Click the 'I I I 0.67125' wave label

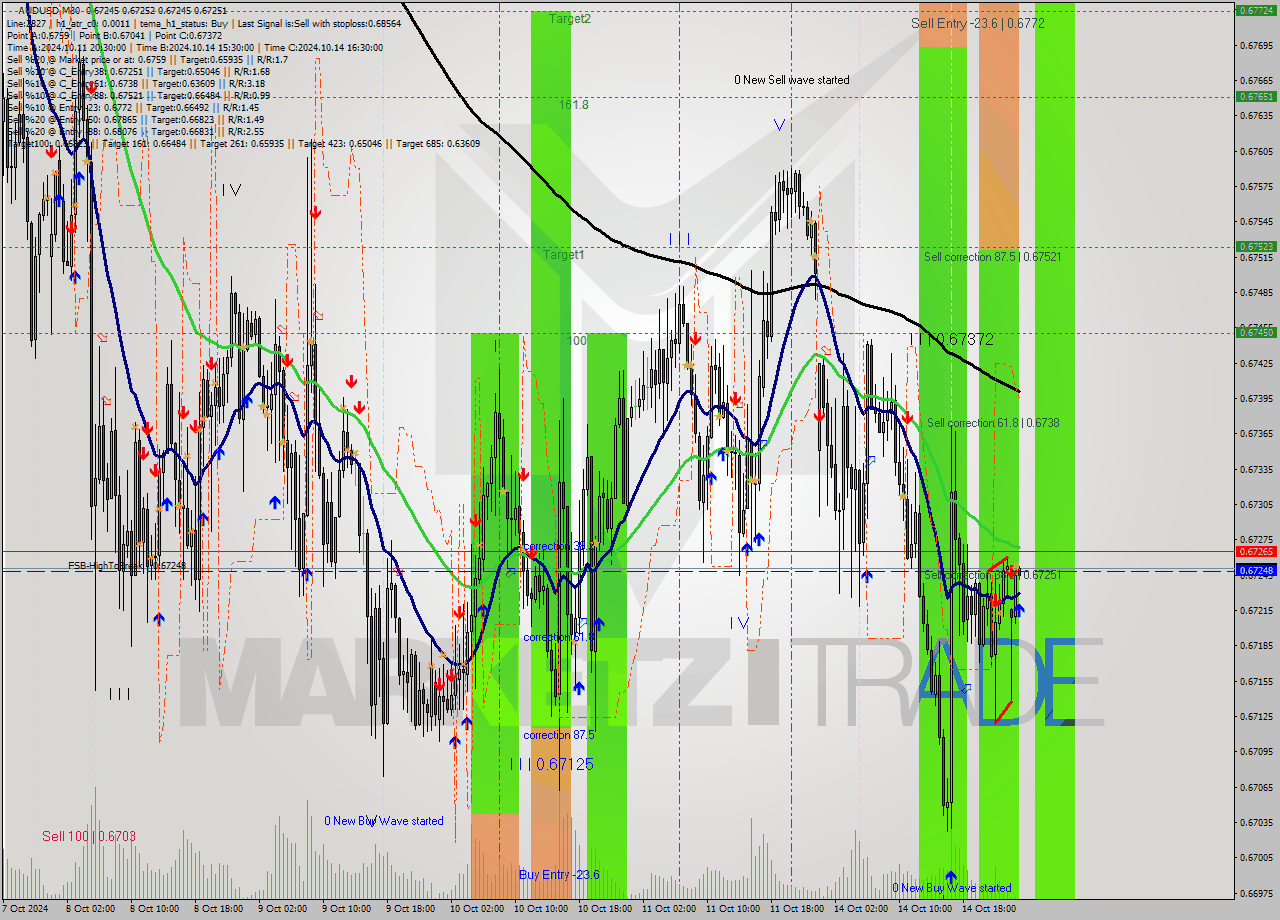click(x=551, y=764)
